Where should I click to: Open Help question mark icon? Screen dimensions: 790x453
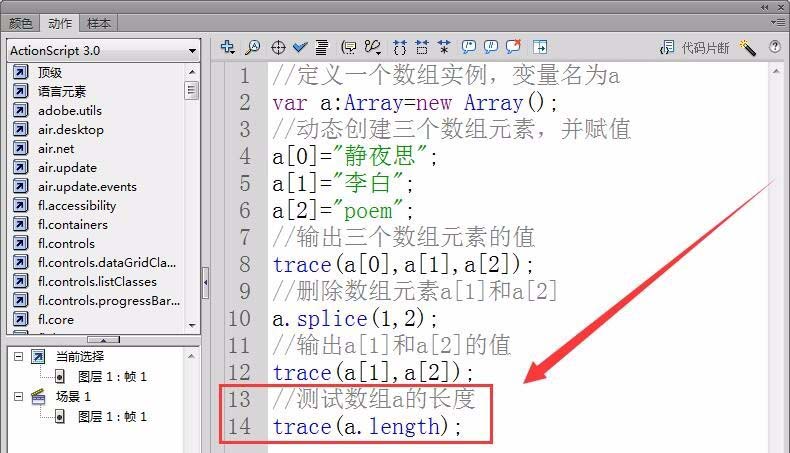(775, 47)
